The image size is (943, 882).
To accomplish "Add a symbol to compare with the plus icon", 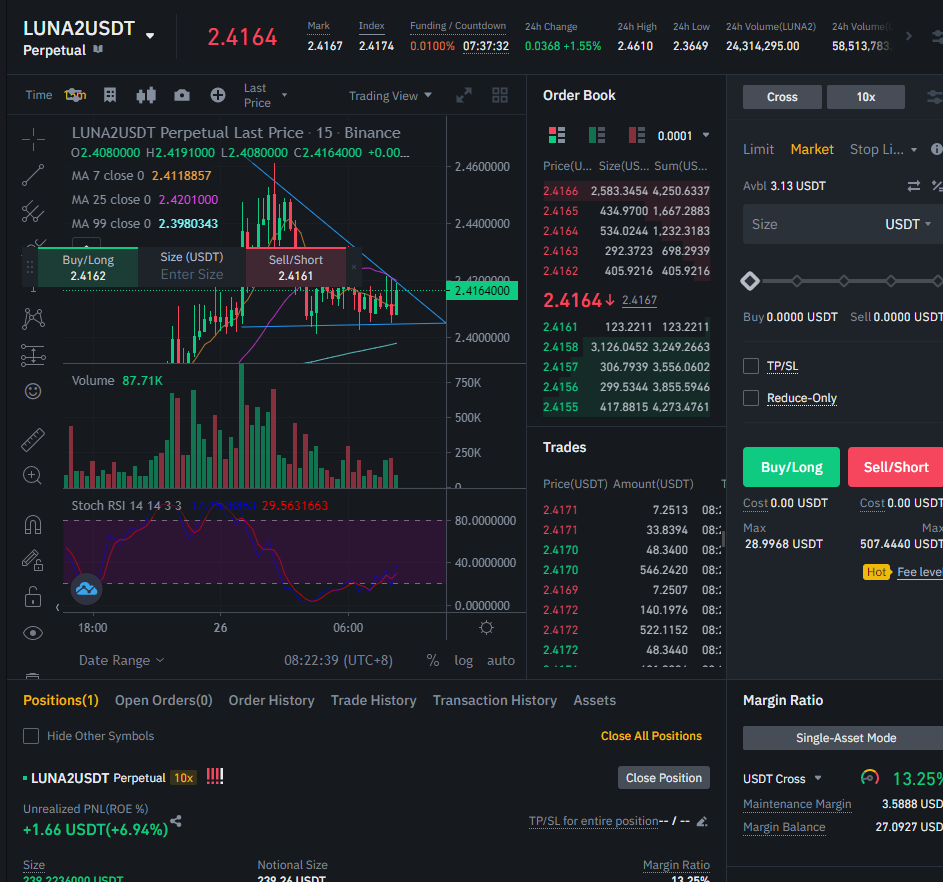I will click(218, 95).
